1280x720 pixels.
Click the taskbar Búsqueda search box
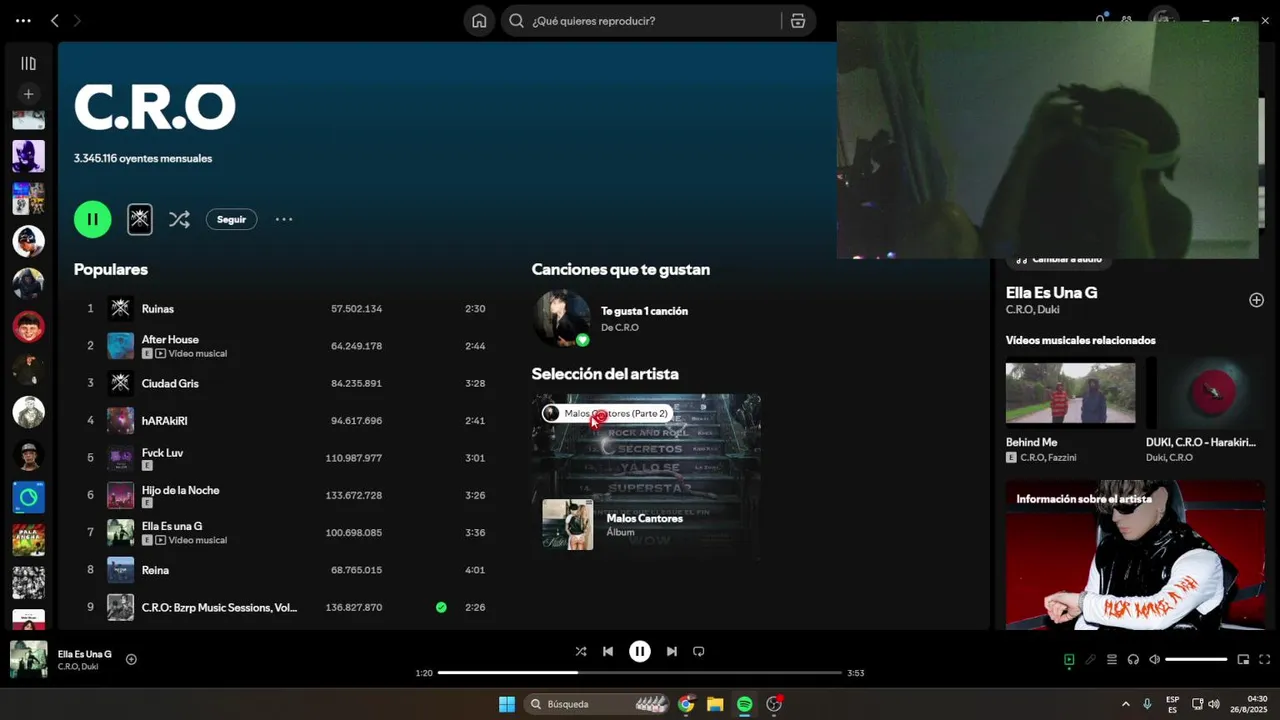coord(597,704)
